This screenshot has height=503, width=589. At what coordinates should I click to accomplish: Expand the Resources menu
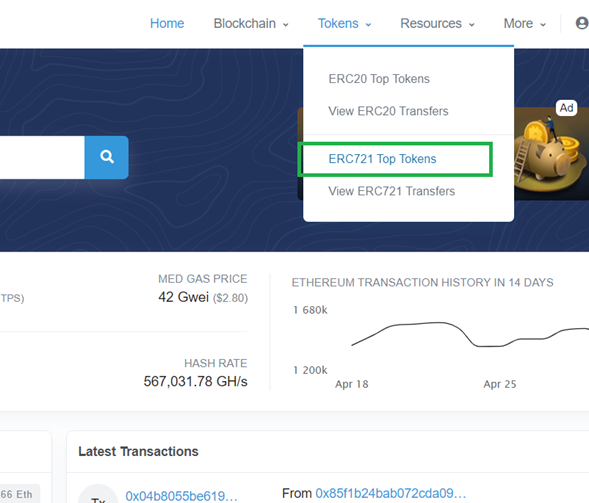(x=437, y=23)
